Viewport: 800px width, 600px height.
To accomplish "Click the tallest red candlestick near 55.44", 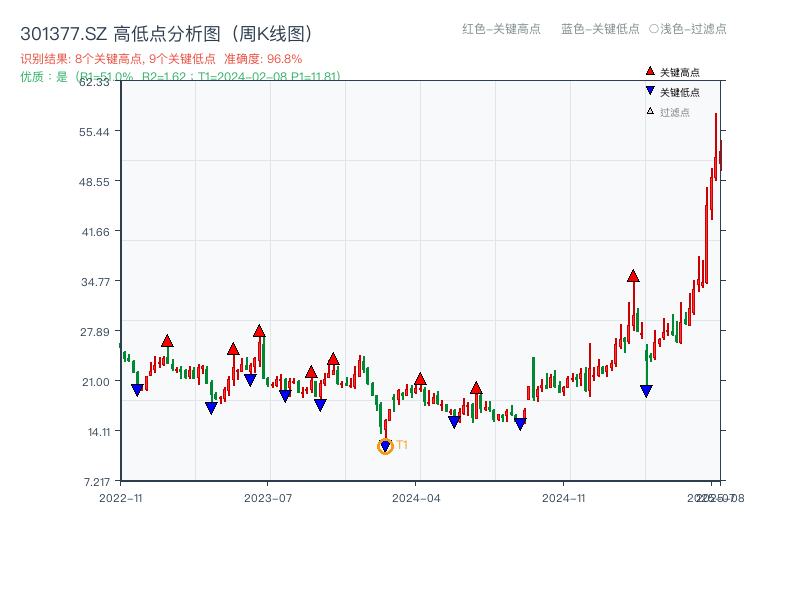I will point(716,147).
